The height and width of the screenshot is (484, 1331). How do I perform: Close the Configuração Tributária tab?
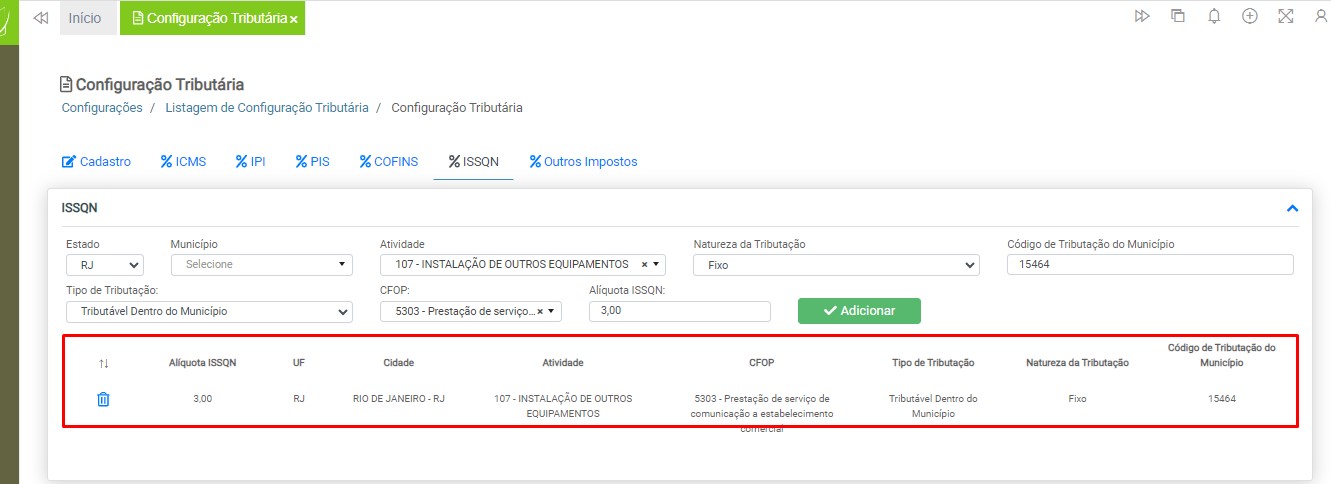tap(294, 19)
